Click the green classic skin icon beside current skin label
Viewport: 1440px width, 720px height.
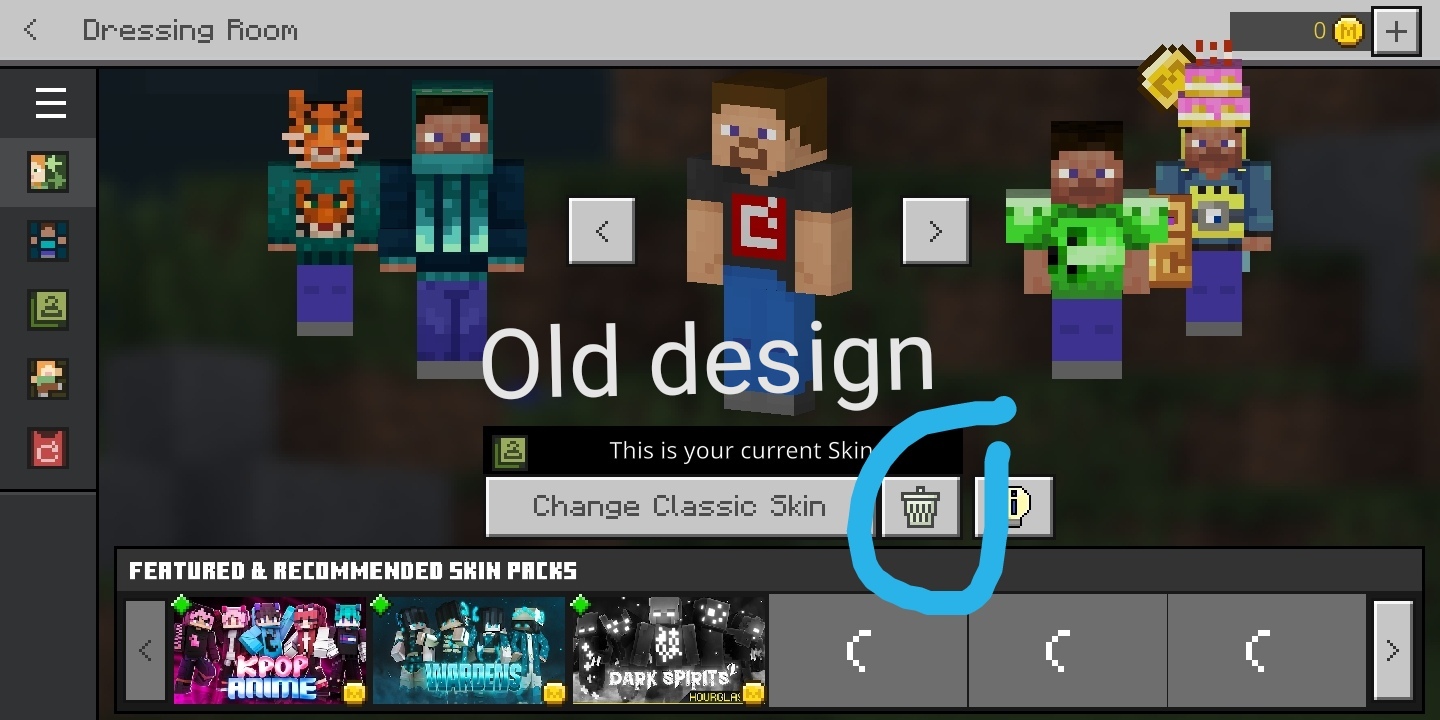pos(510,451)
